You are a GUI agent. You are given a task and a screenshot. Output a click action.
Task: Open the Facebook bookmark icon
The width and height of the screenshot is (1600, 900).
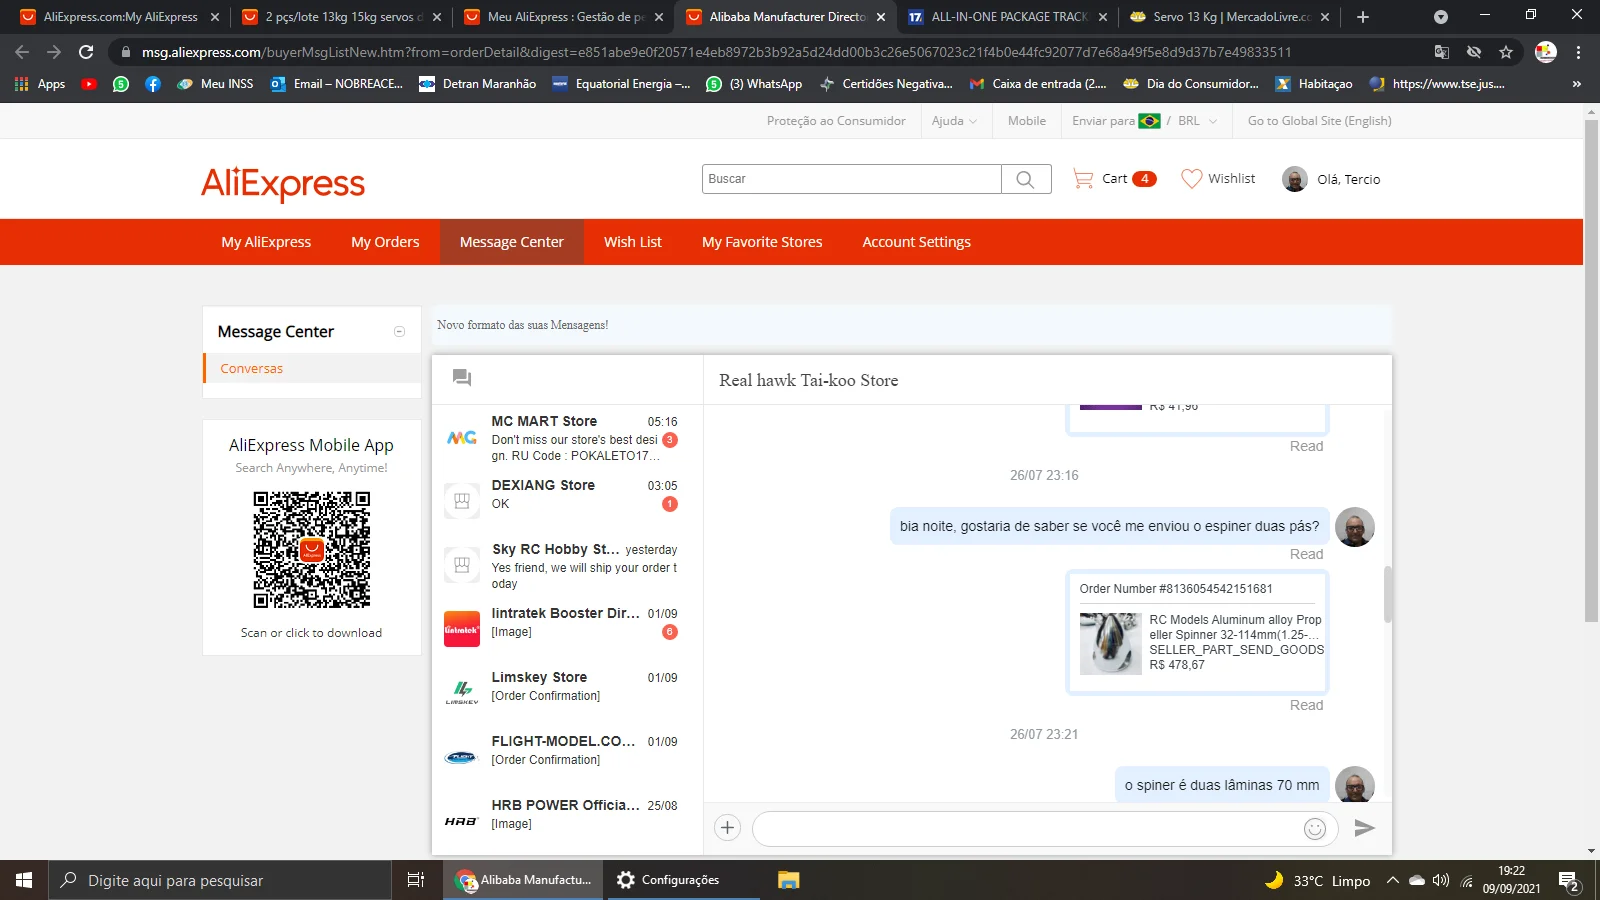point(153,84)
